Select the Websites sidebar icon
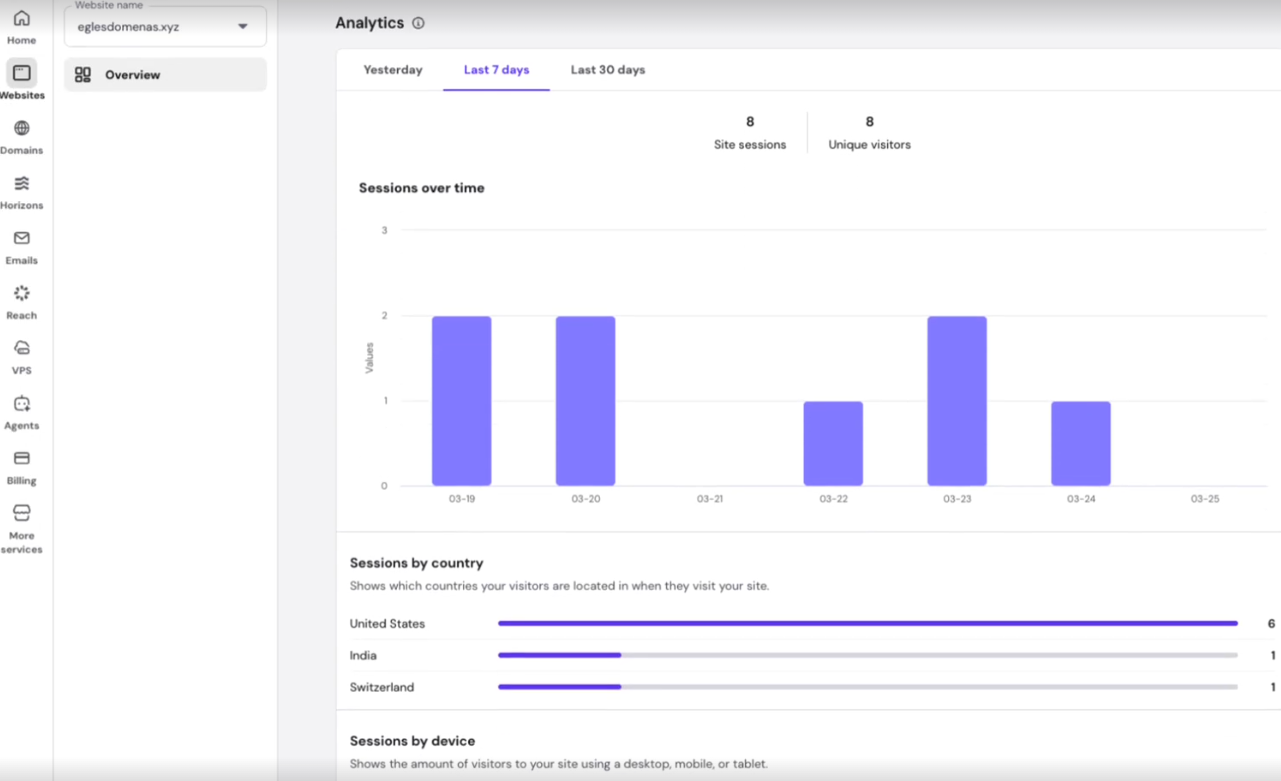The image size is (1281, 781). point(21,73)
